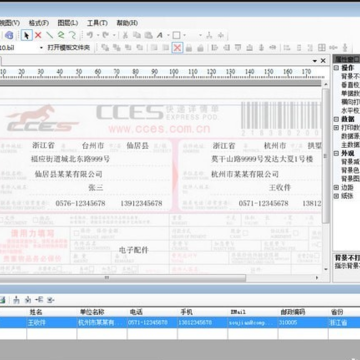Open the 帮助(H) menu

tap(127, 23)
